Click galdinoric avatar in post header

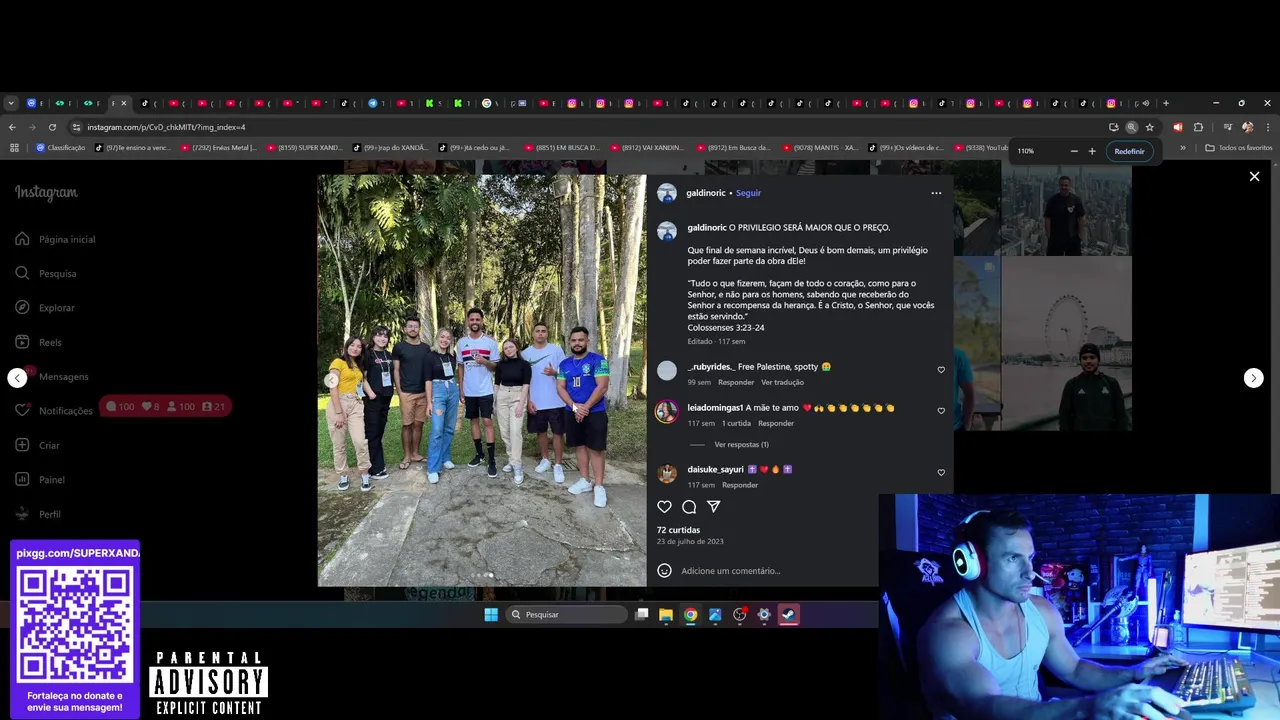point(667,193)
